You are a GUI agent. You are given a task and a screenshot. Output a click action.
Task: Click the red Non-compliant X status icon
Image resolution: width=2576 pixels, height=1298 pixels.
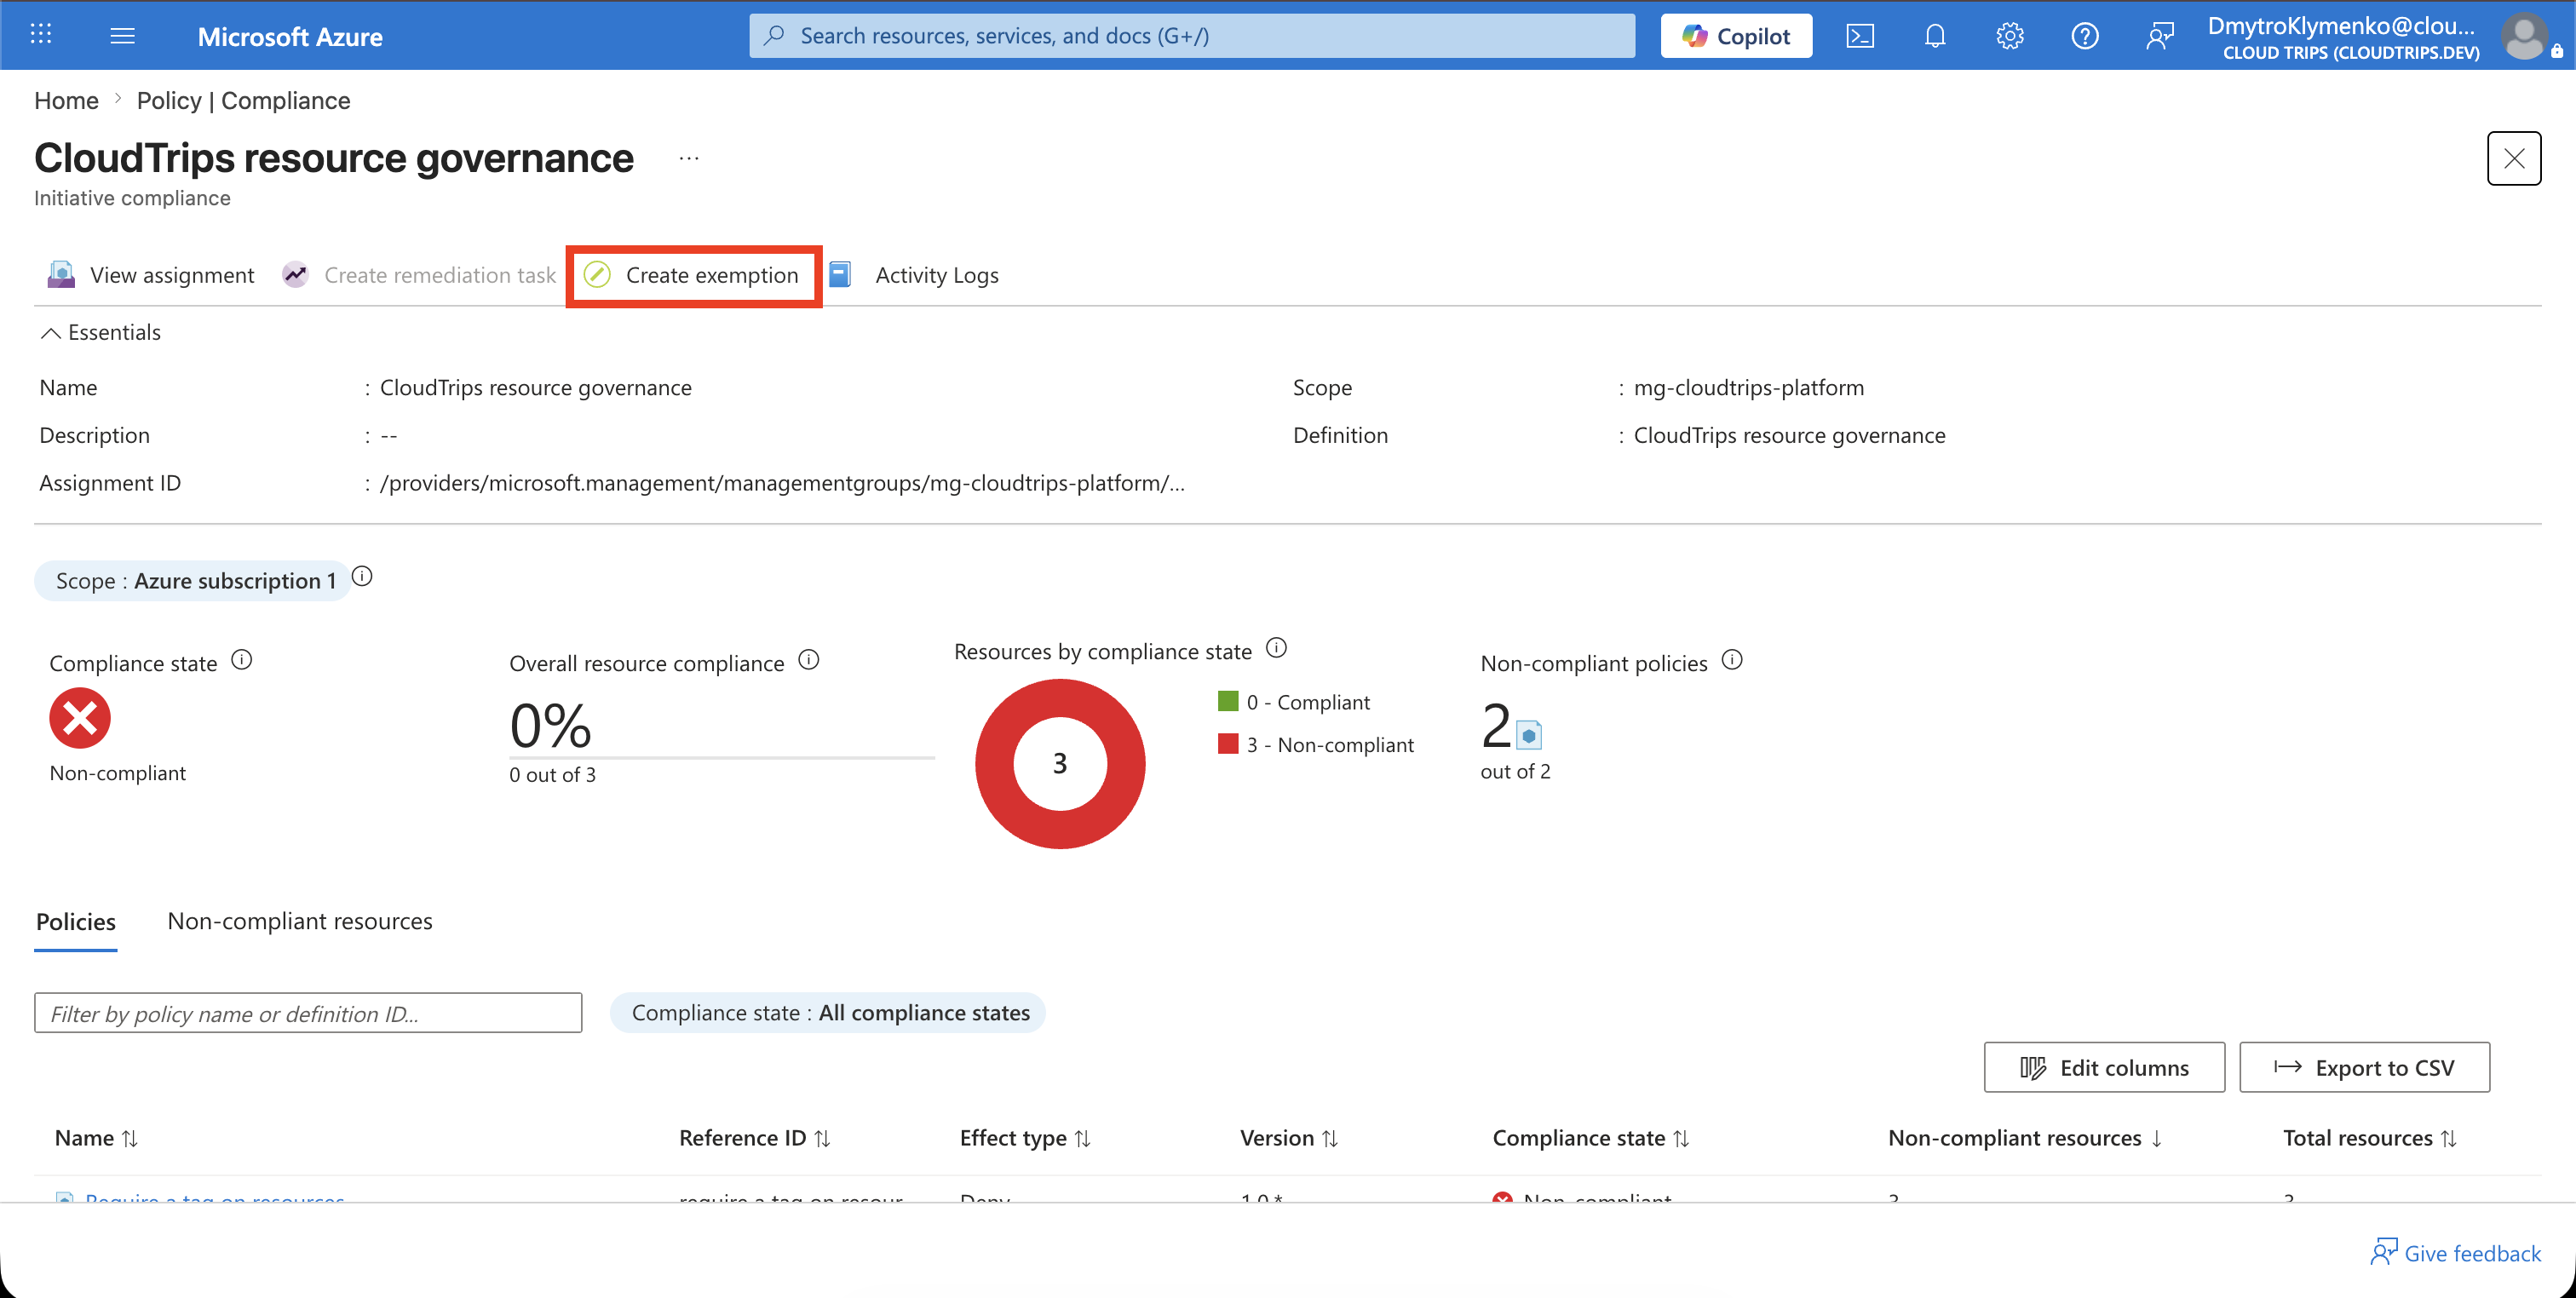tap(80, 718)
